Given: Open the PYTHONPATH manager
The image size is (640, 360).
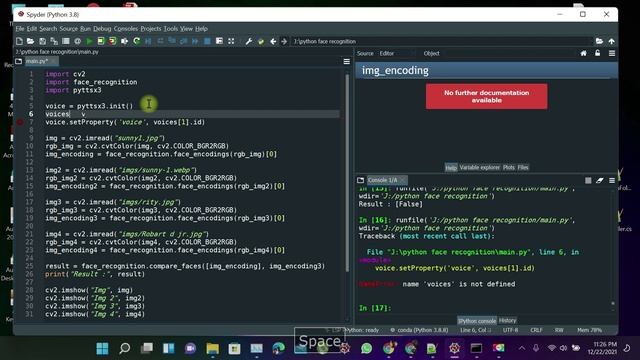Looking at the screenshot, I should pyautogui.click(x=261, y=41).
